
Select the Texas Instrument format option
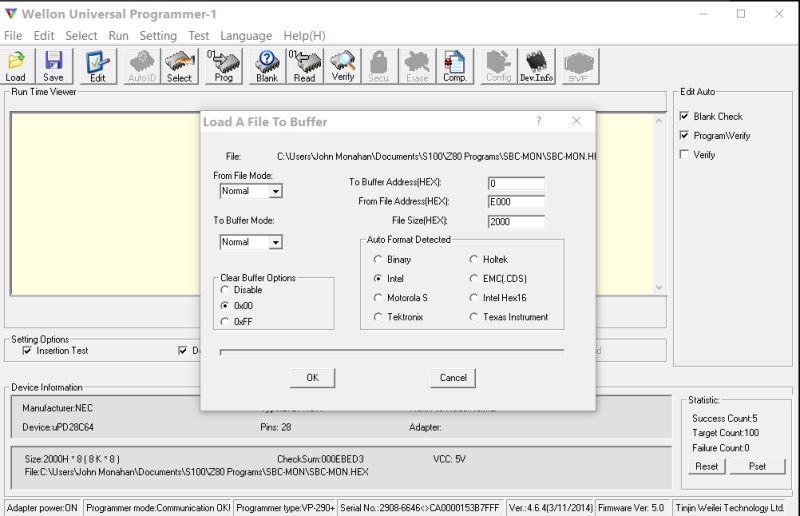coord(473,317)
